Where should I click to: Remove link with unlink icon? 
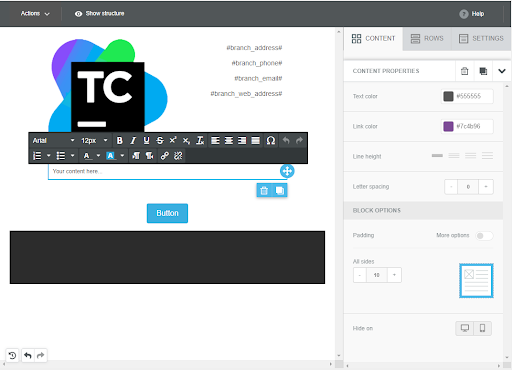click(178, 156)
